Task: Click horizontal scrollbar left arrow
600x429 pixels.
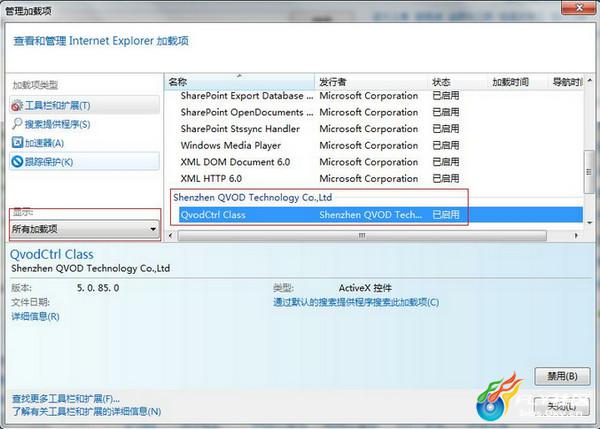Action: (170, 236)
